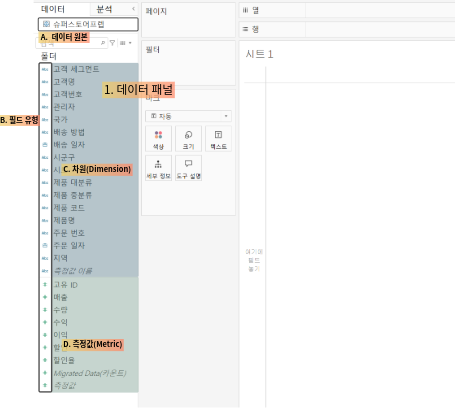Image resolution: width=455 pixels, height=408 pixels.
Task: Click the 색상 marks button
Action: pos(158,138)
